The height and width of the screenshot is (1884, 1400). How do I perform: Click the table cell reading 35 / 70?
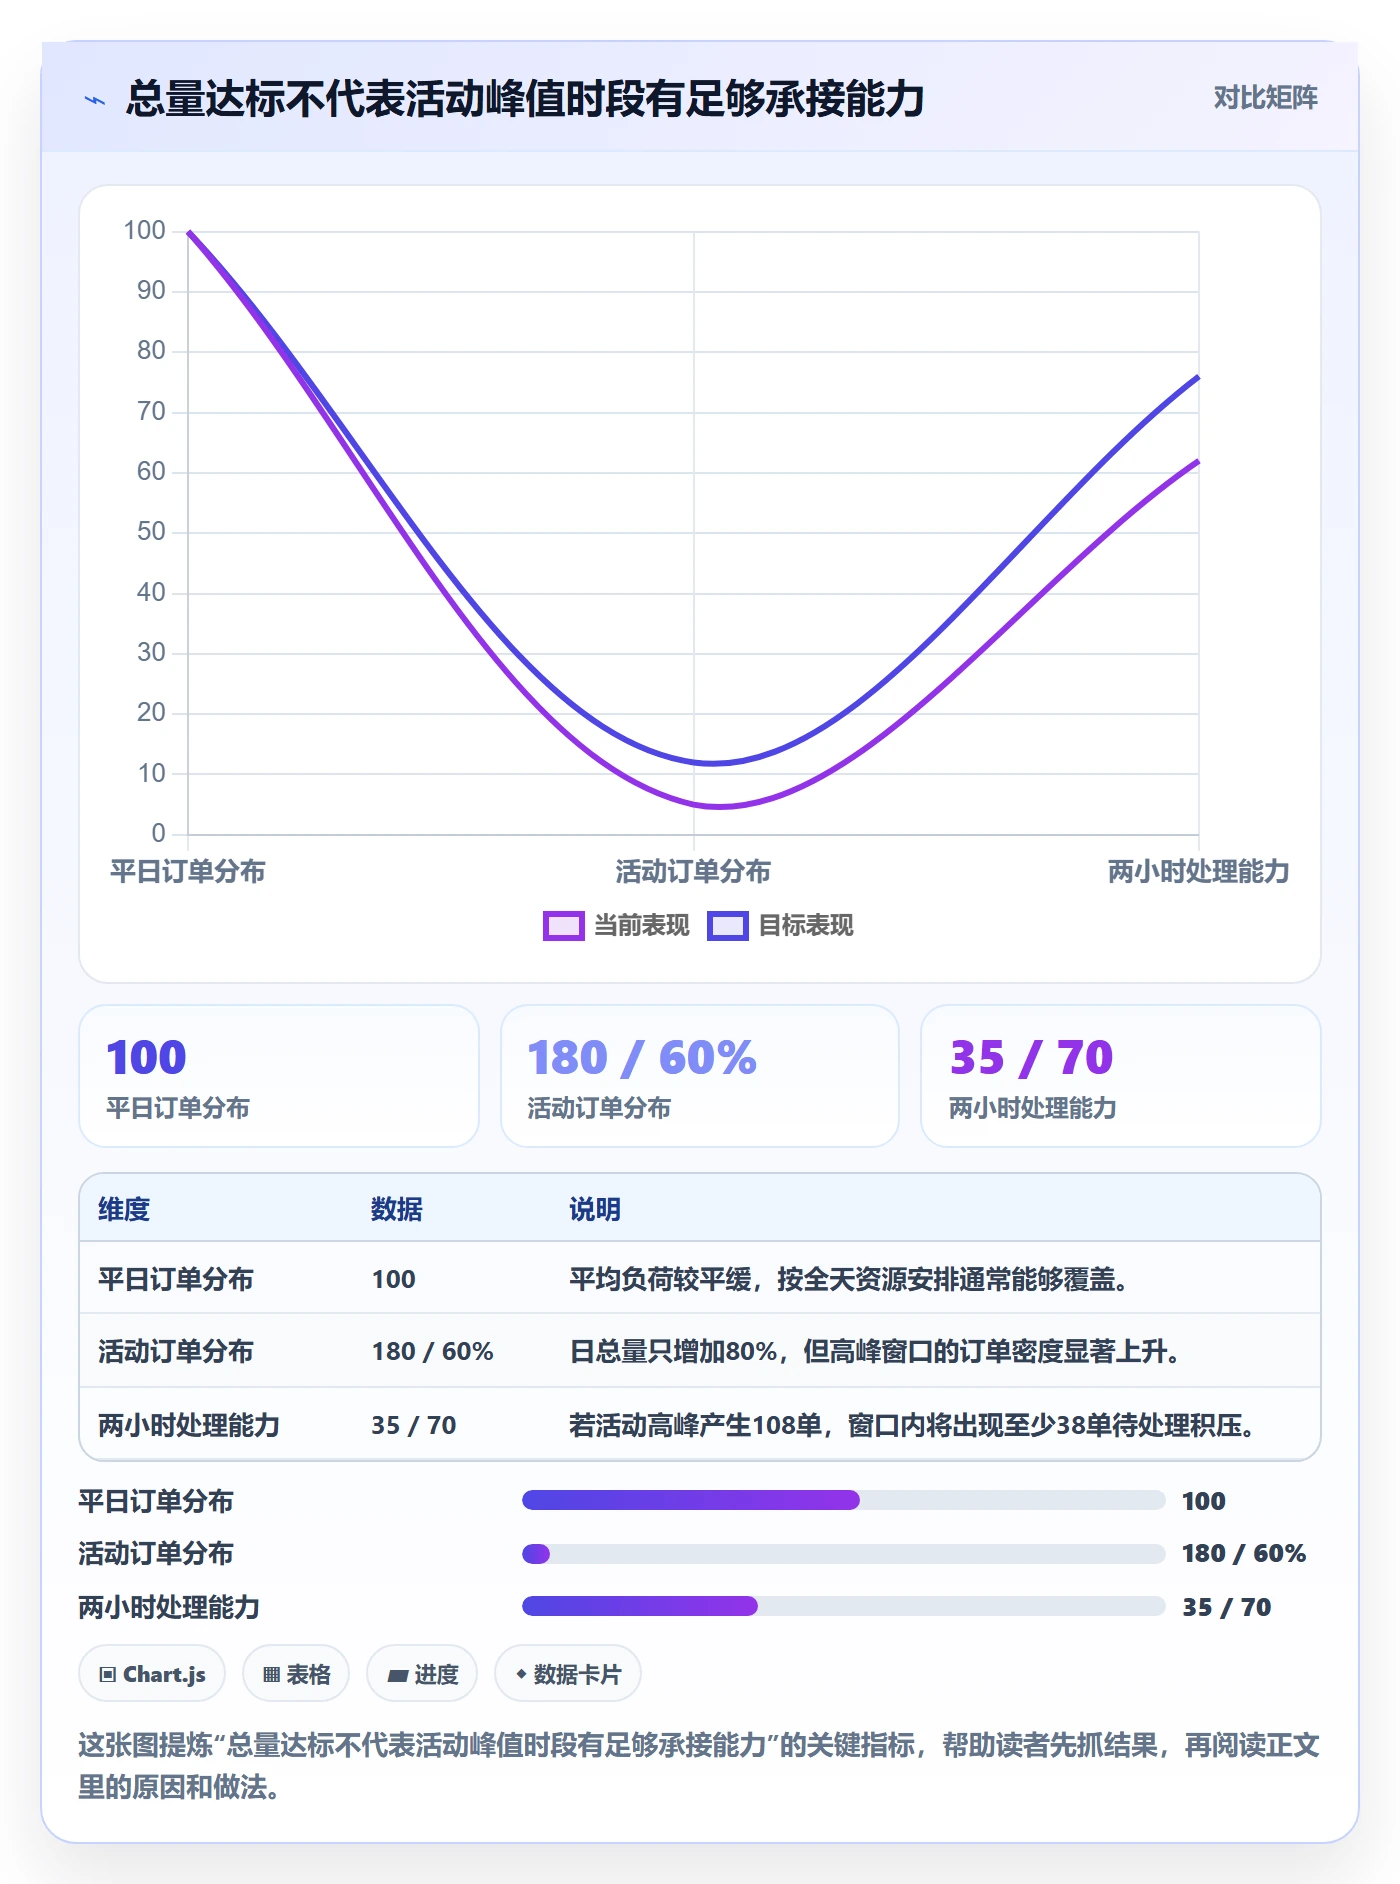tap(414, 1425)
